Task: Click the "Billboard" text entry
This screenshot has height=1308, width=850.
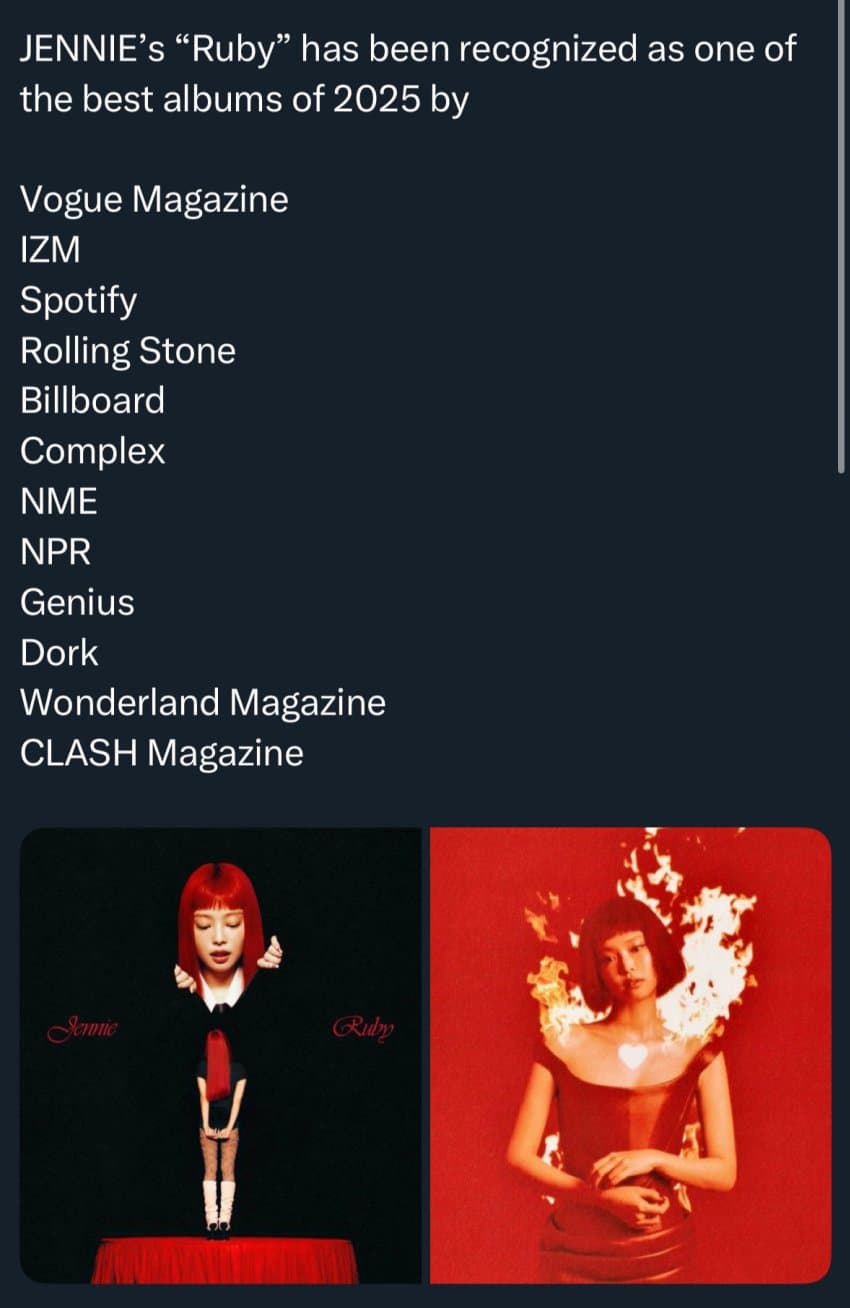Action: click(x=92, y=401)
